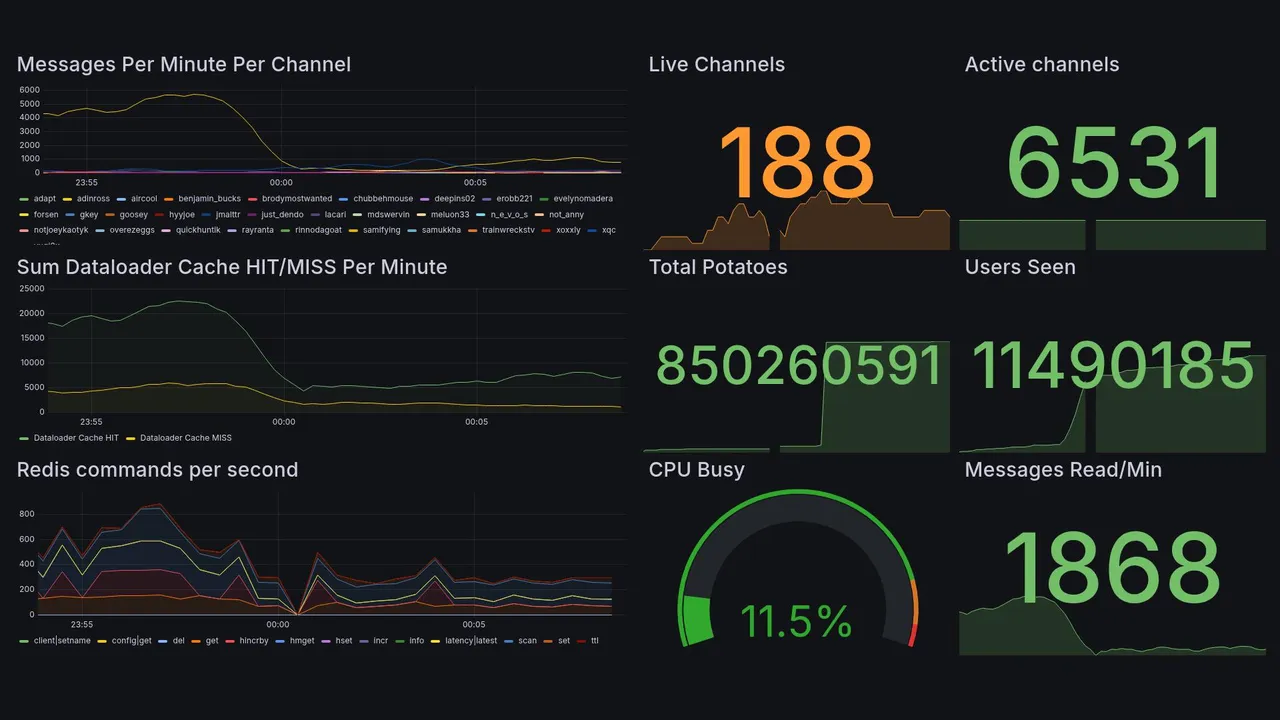Select samukkha in the channel legend

(434, 231)
